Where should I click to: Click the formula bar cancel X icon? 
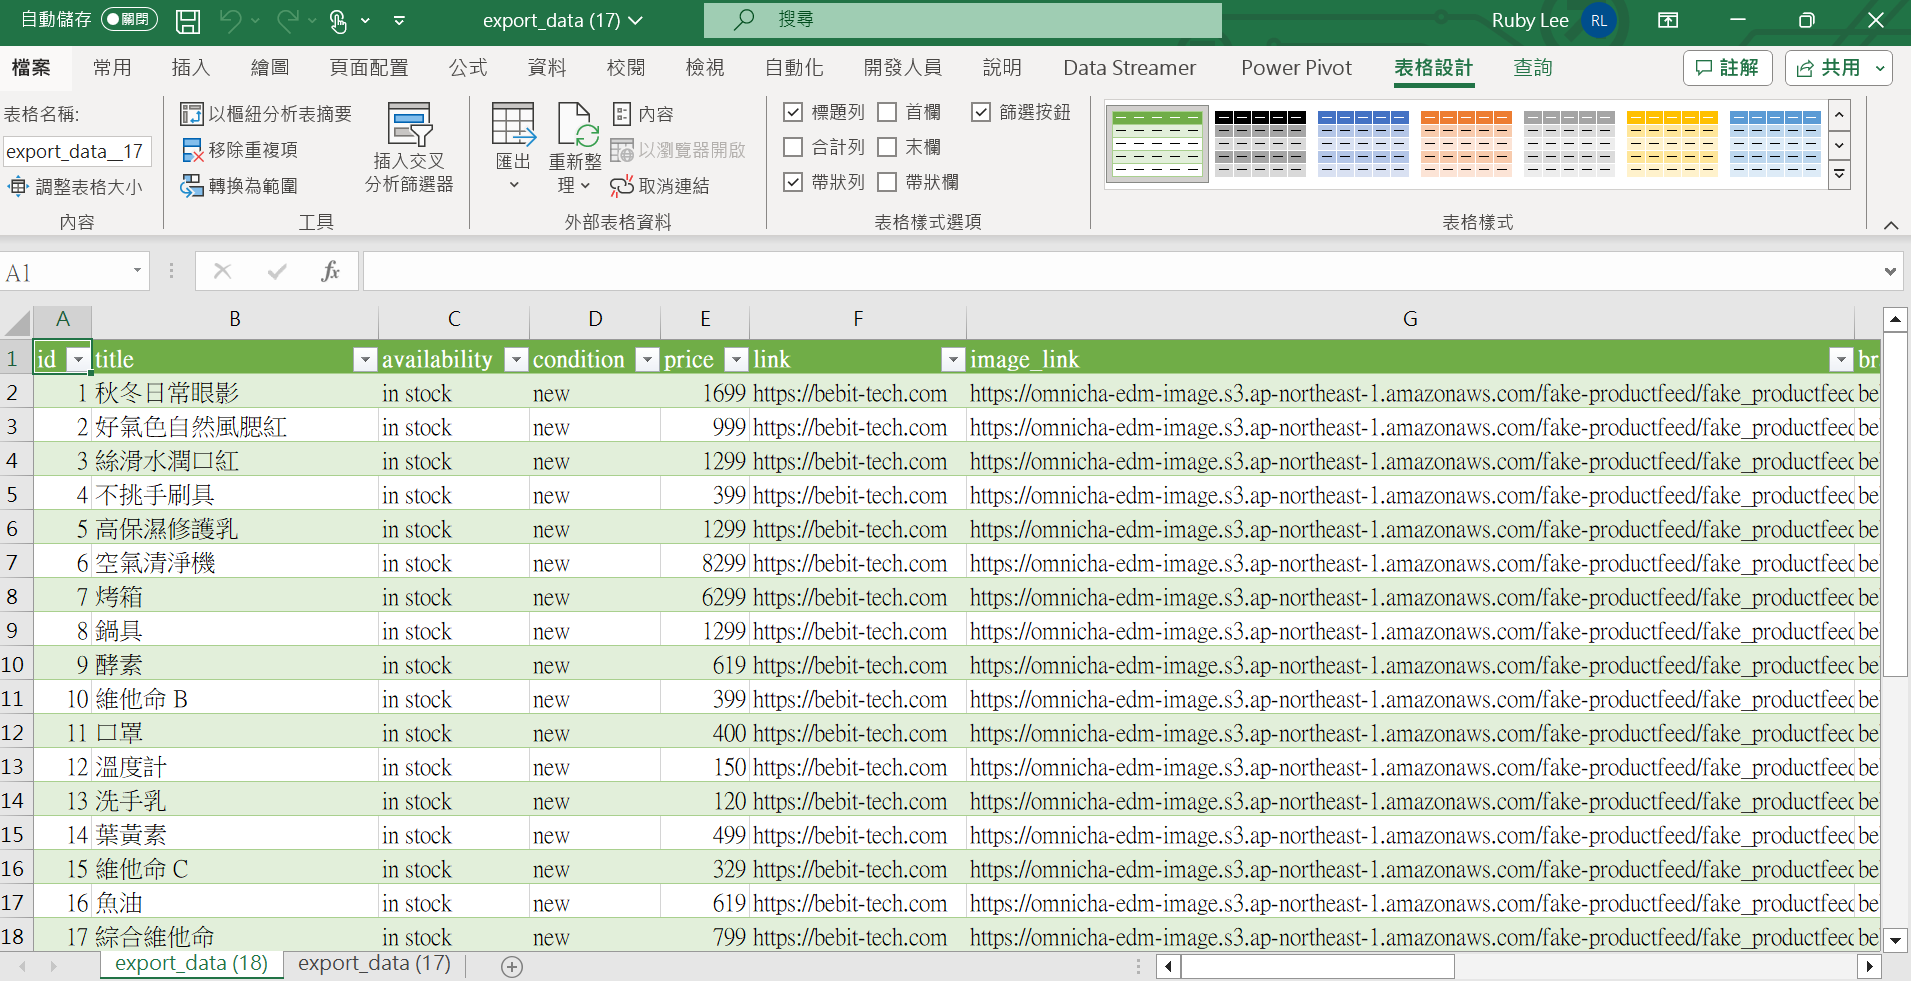click(x=222, y=271)
